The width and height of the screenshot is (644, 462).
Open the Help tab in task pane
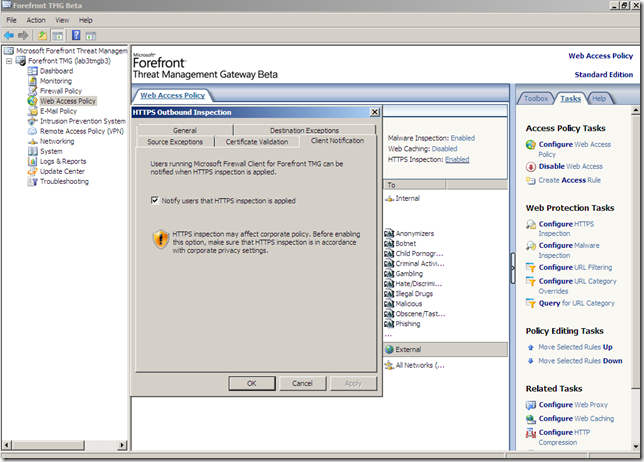pos(599,99)
